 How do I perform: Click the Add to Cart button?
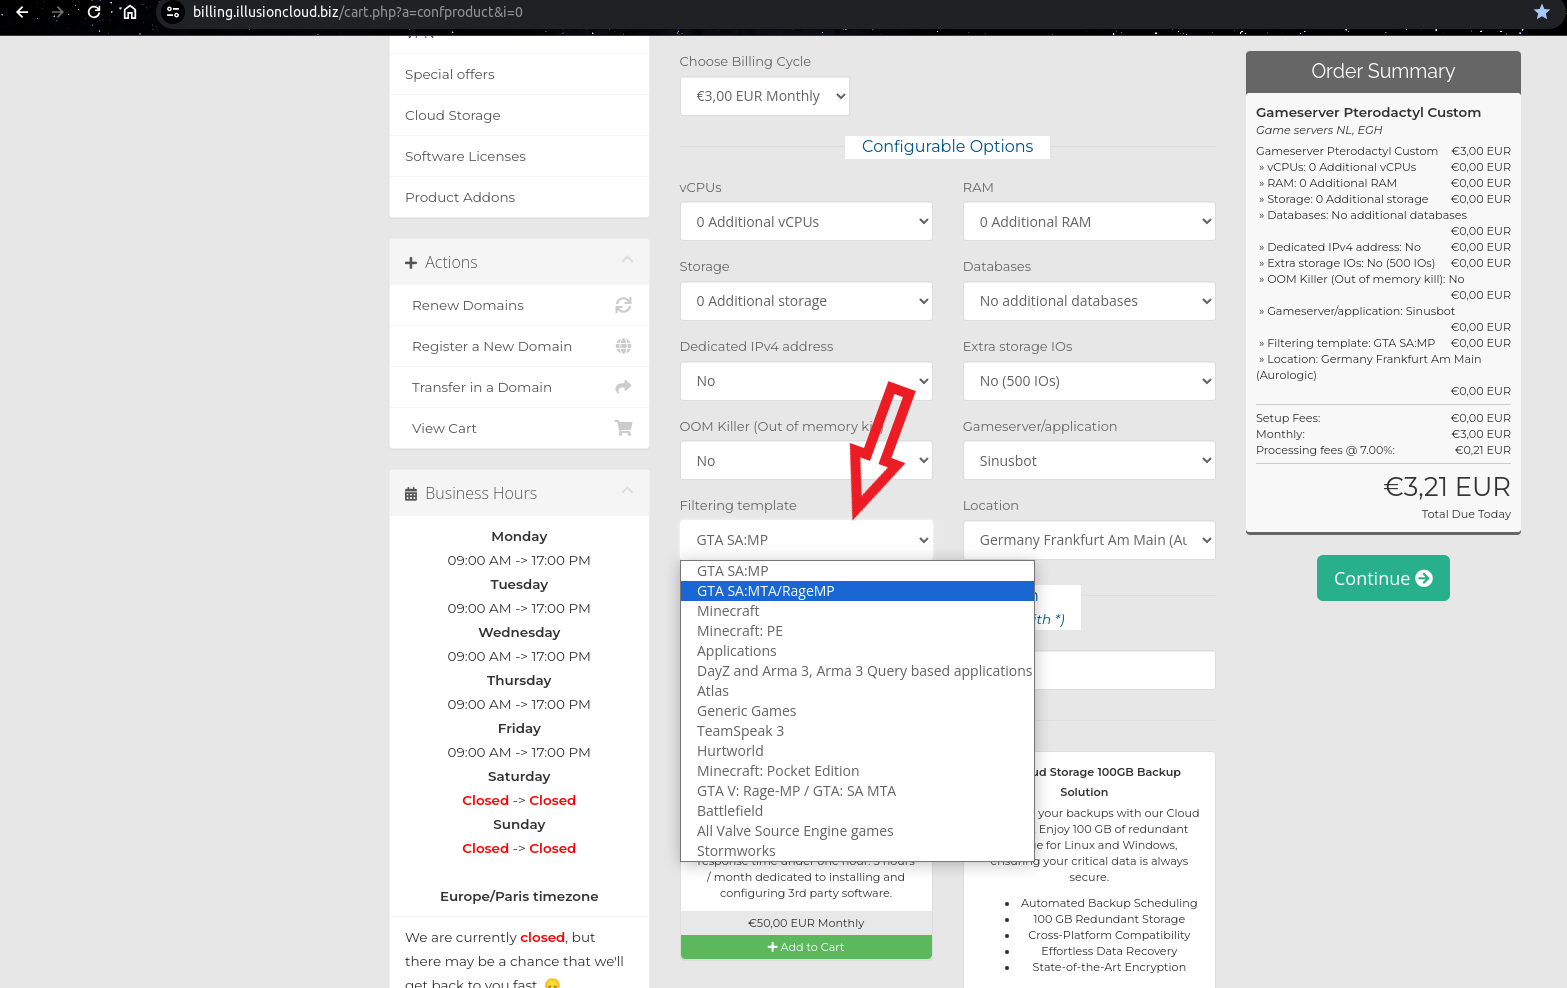(x=806, y=947)
